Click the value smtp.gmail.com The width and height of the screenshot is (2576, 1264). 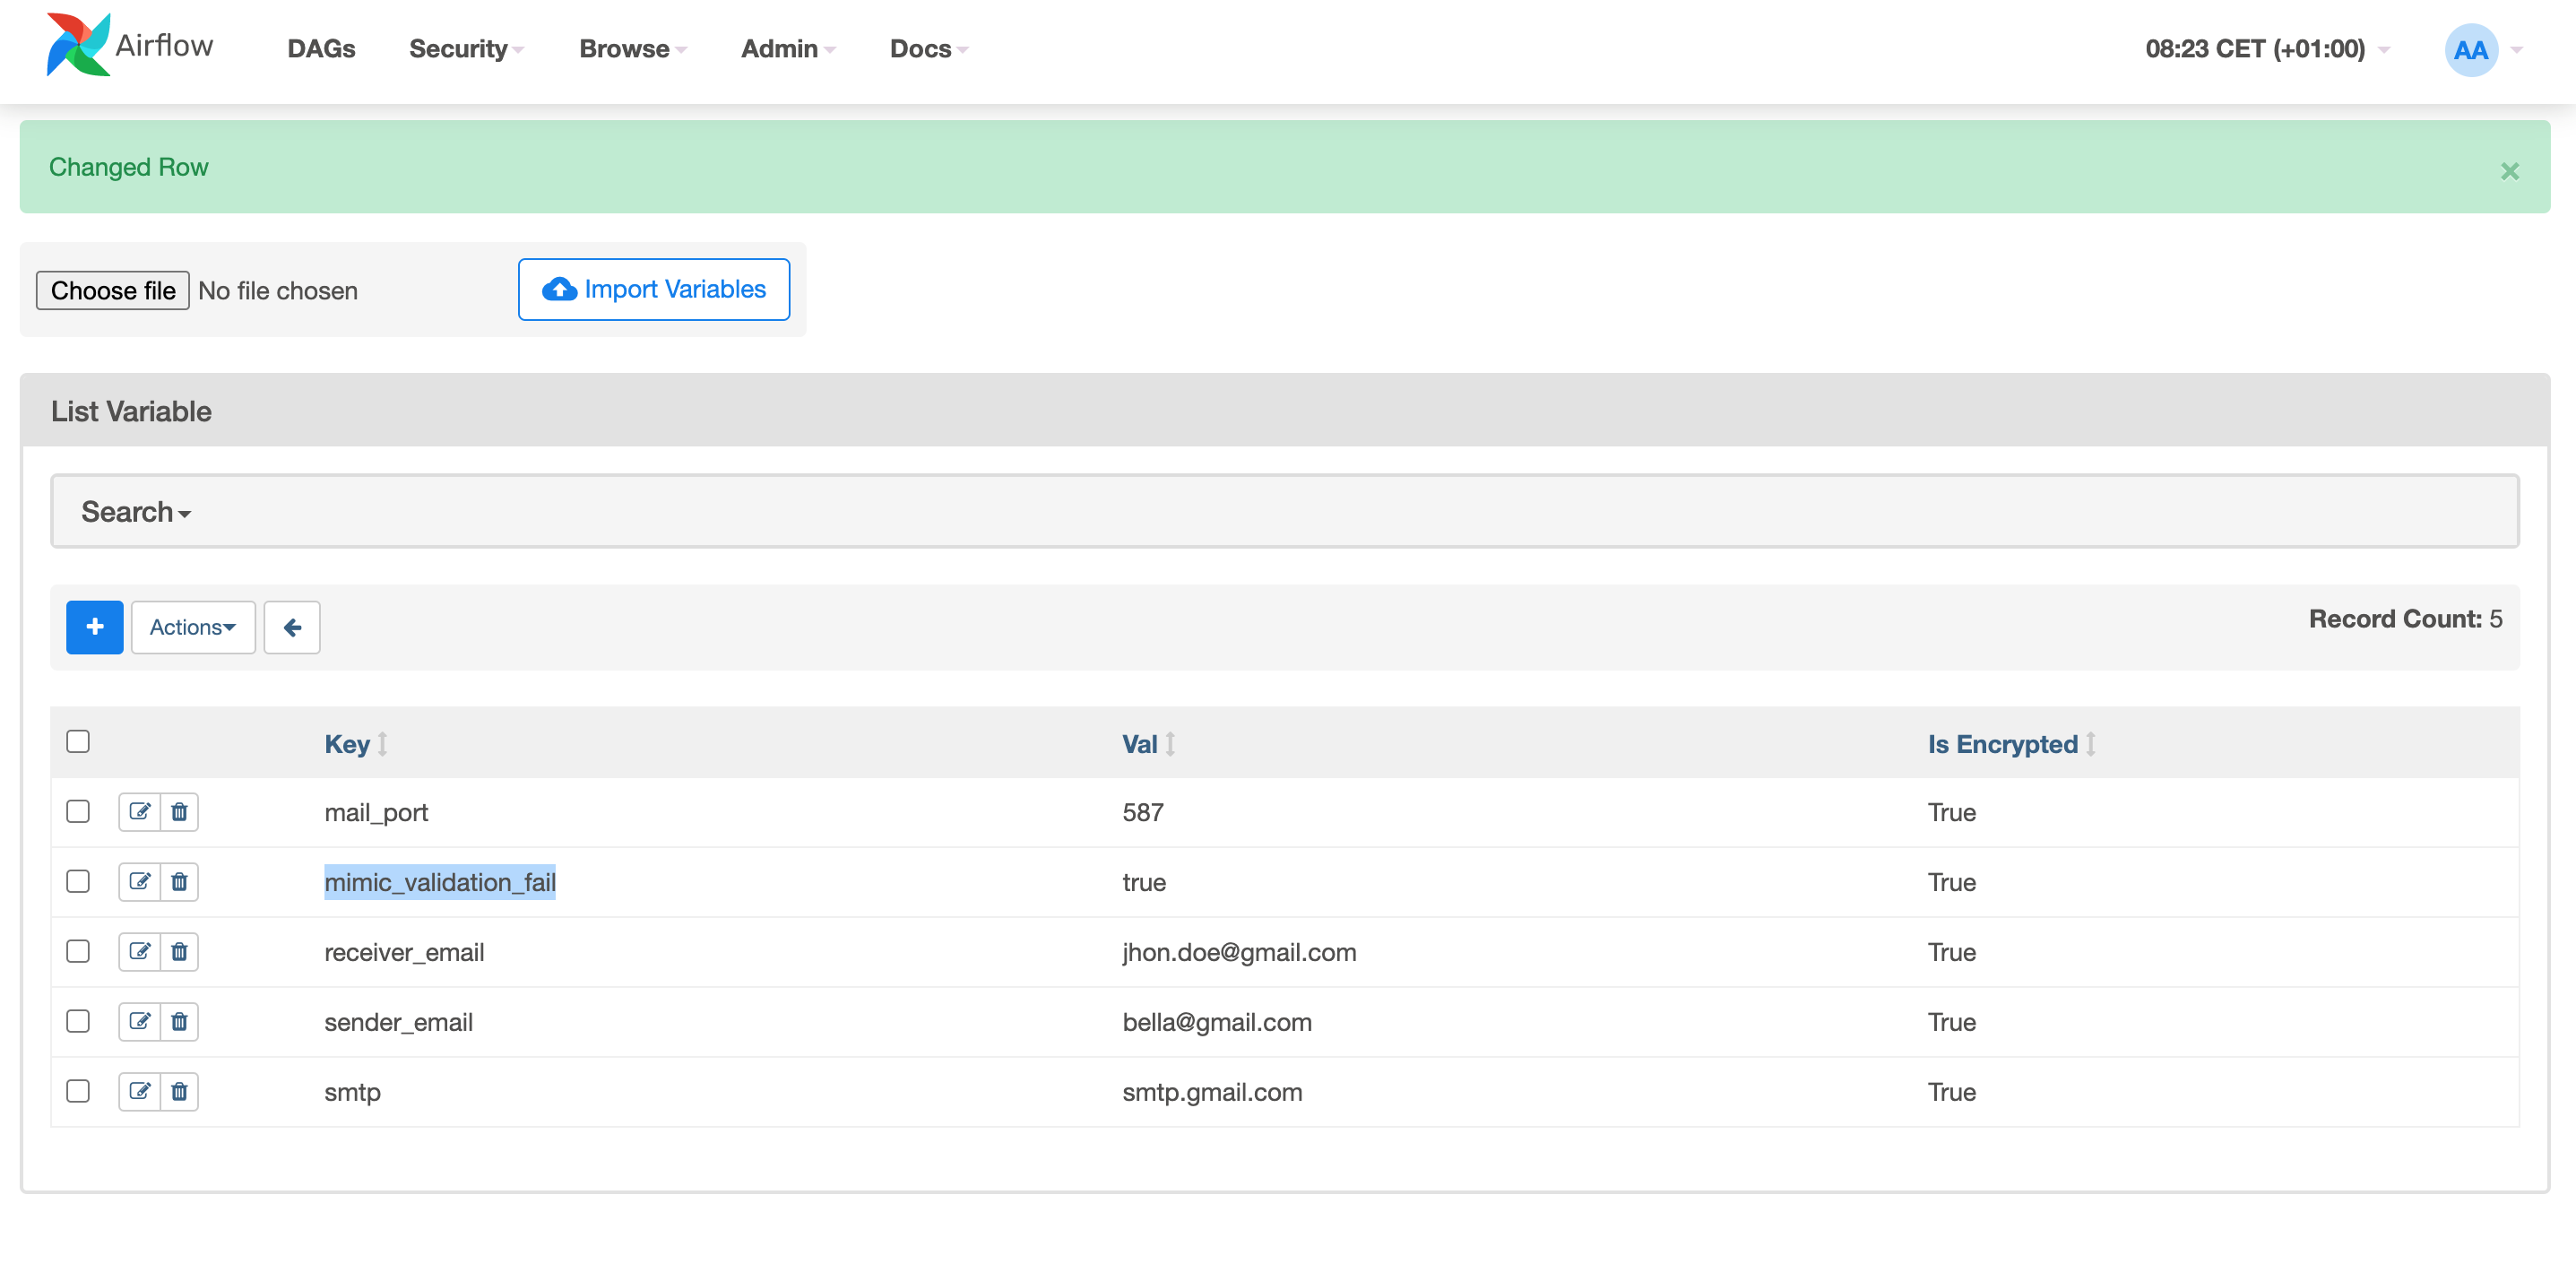1212,1092
